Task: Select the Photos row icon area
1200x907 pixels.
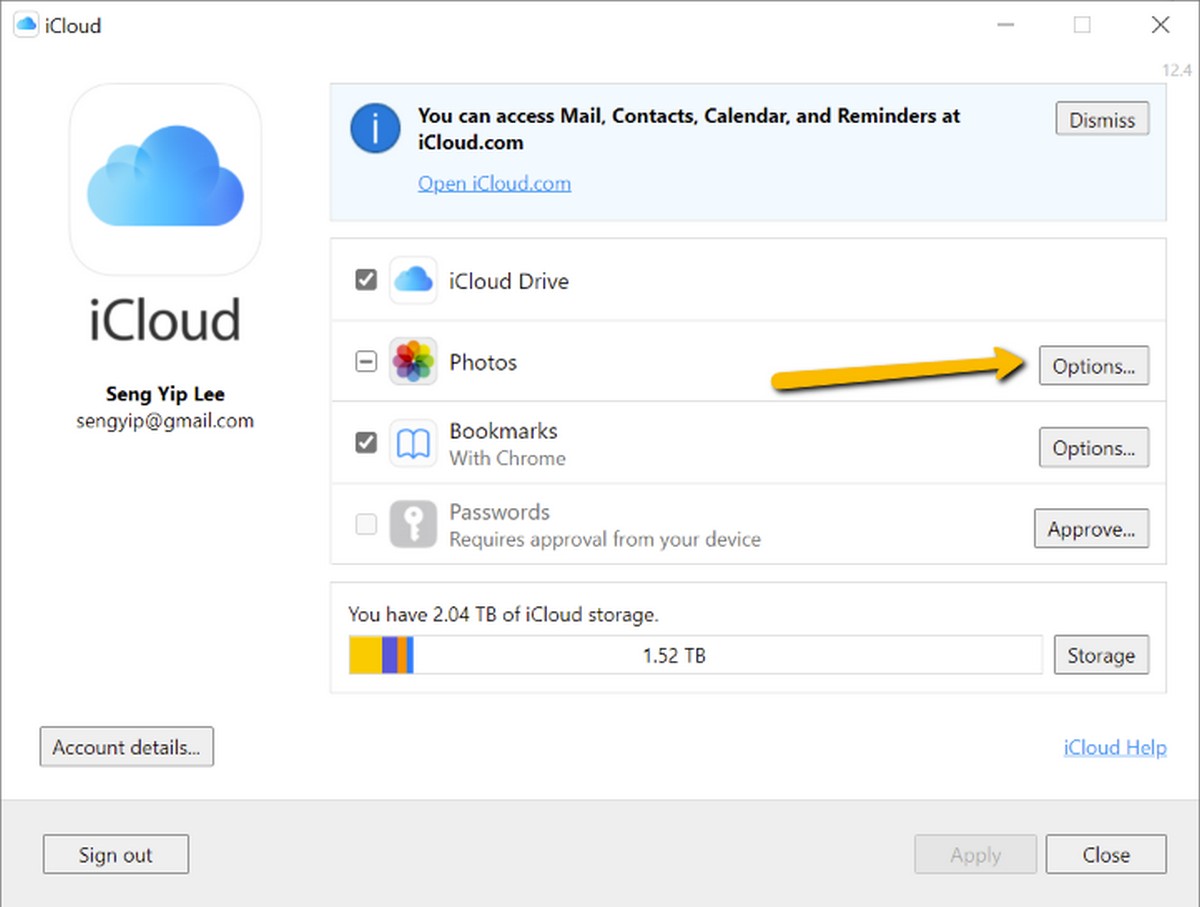Action: point(413,362)
